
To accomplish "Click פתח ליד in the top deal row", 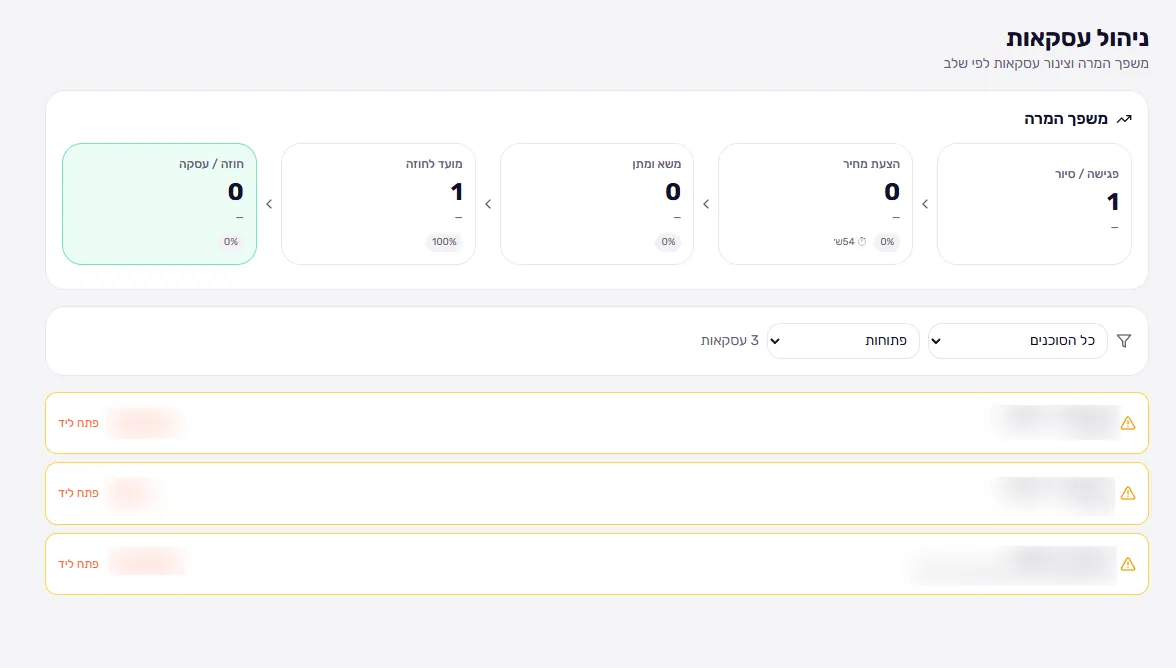I will pyautogui.click(x=79, y=423).
